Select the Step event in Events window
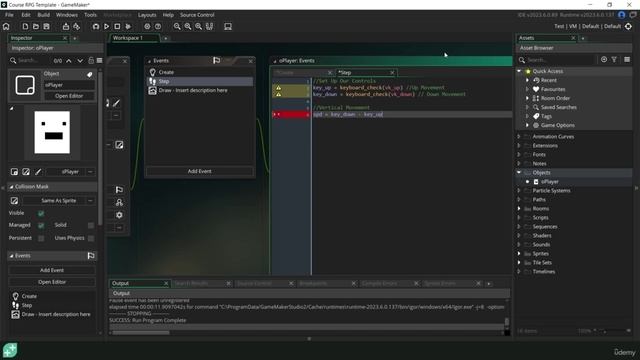Image resolution: width=640 pixels, height=360 pixels. point(200,81)
